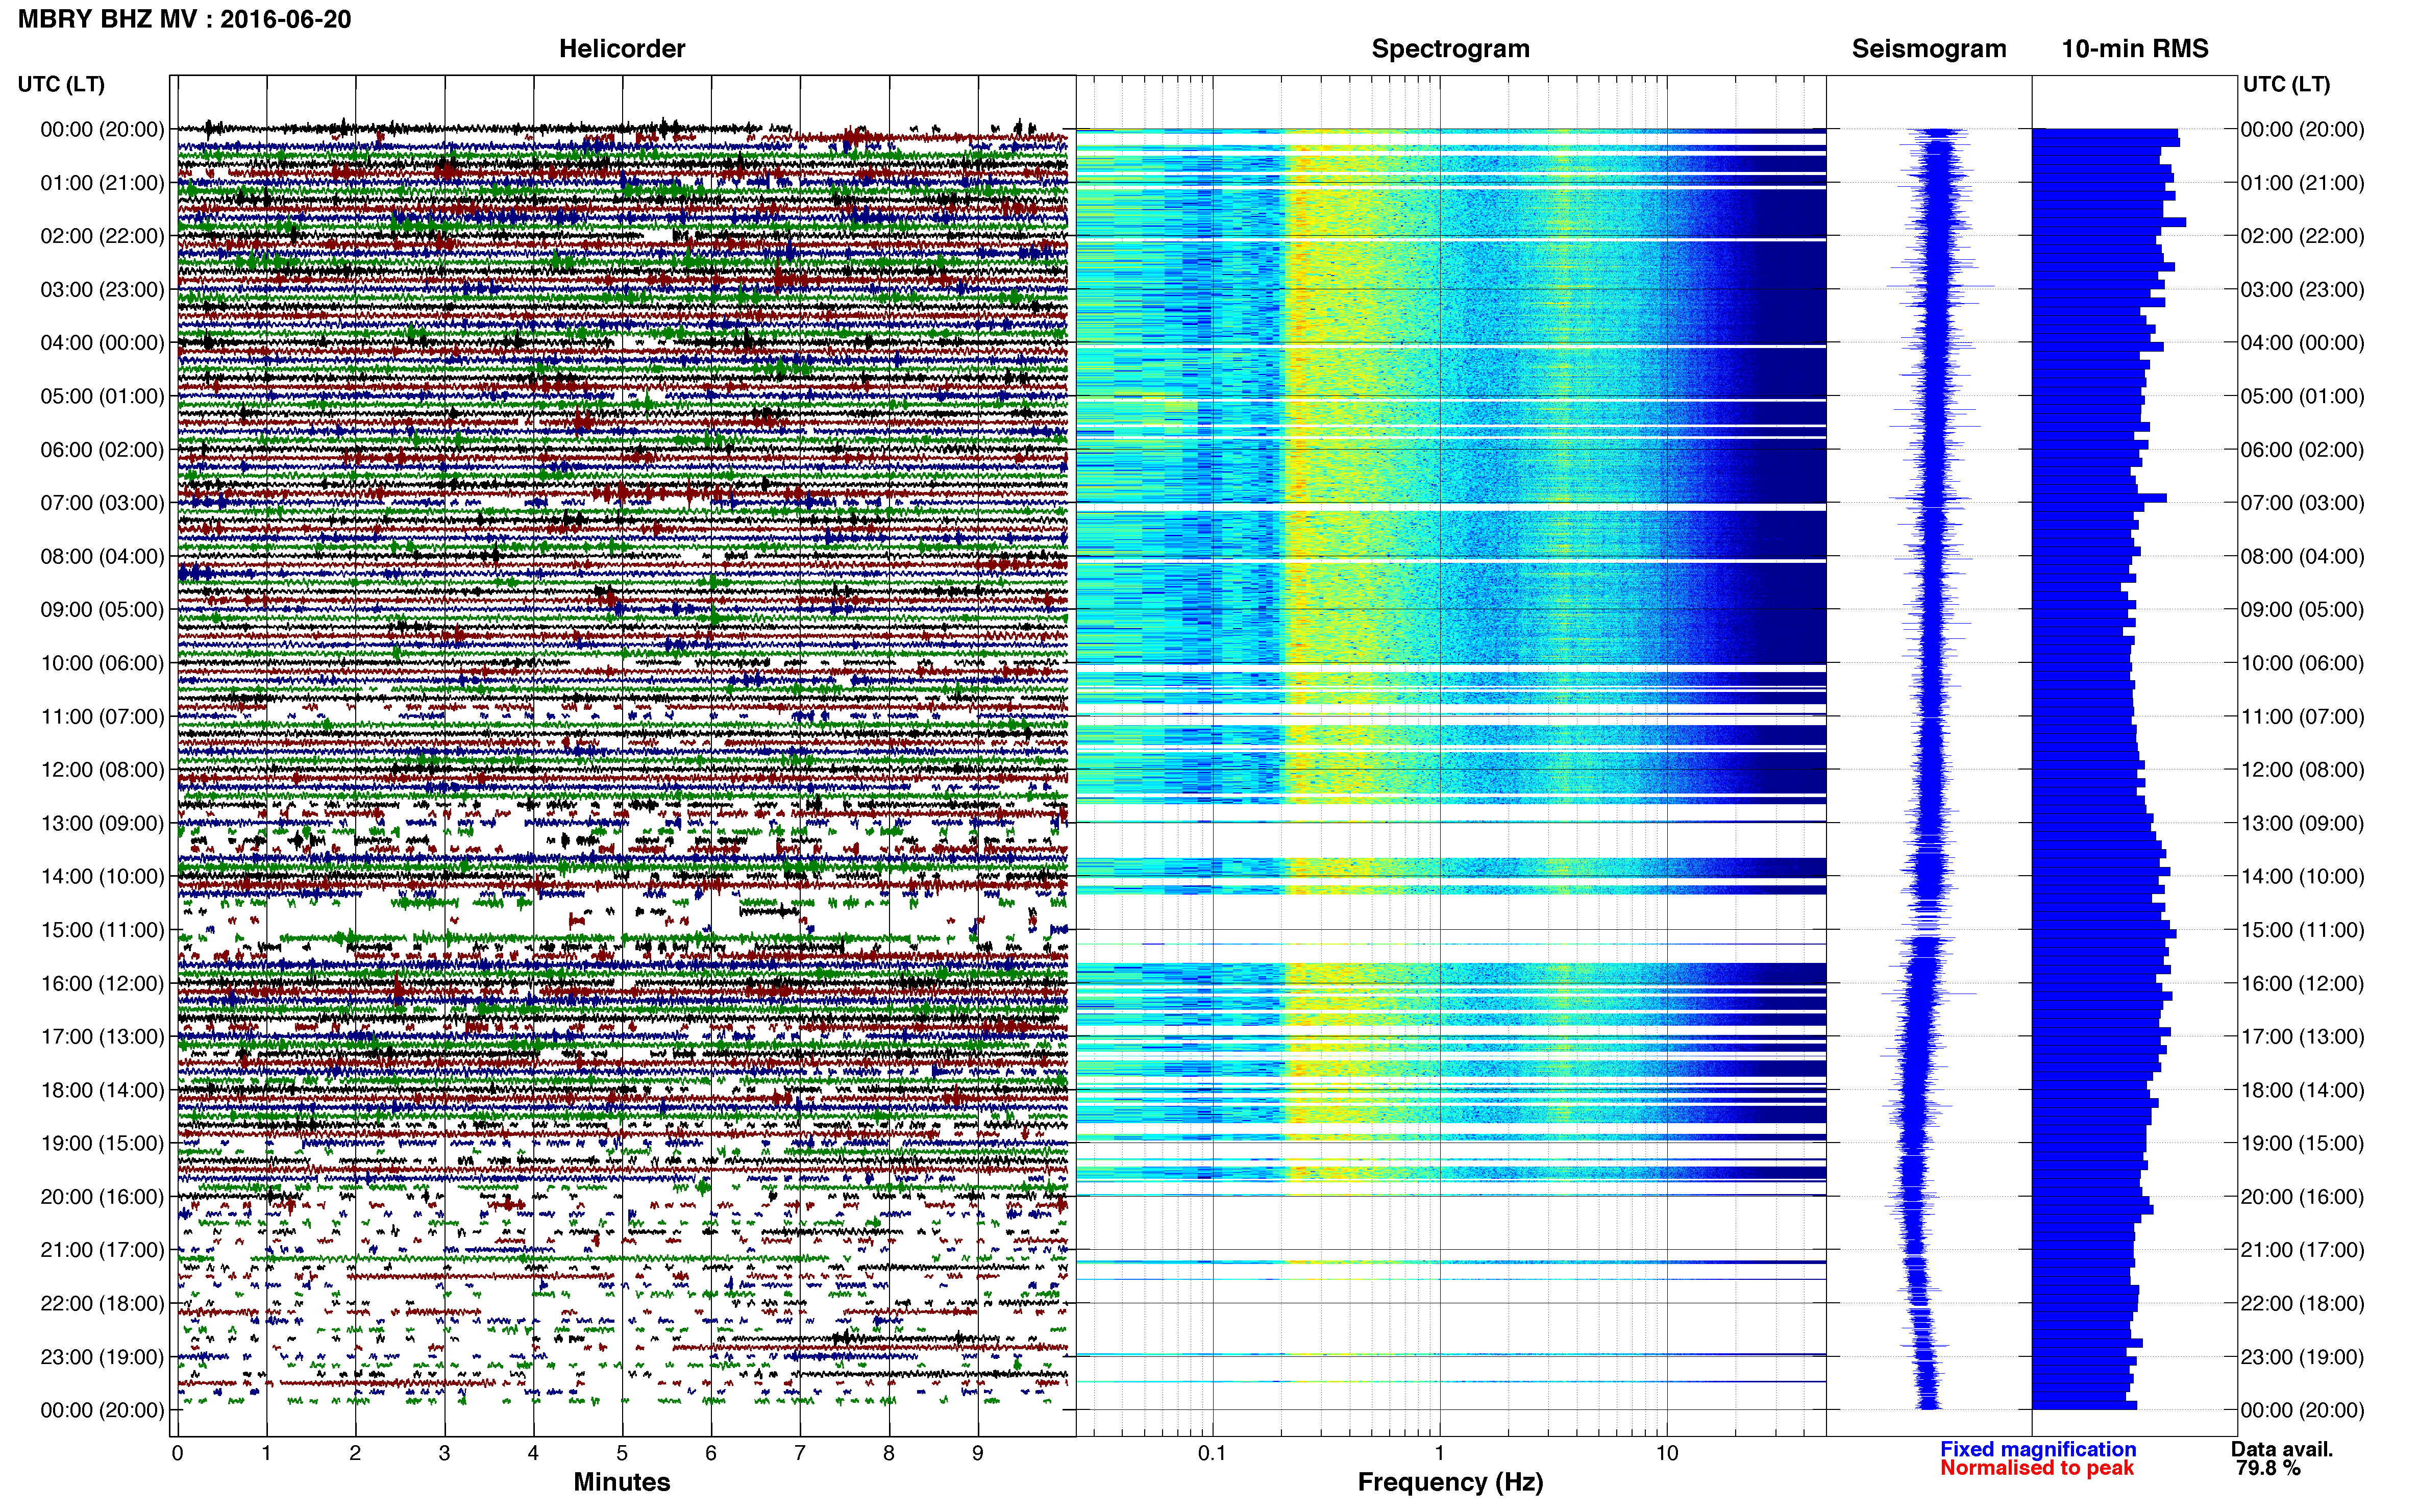Click 03:00 (23:00) label left of the helicorder
This screenshot has height=1512, width=2419.
[x=102, y=289]
